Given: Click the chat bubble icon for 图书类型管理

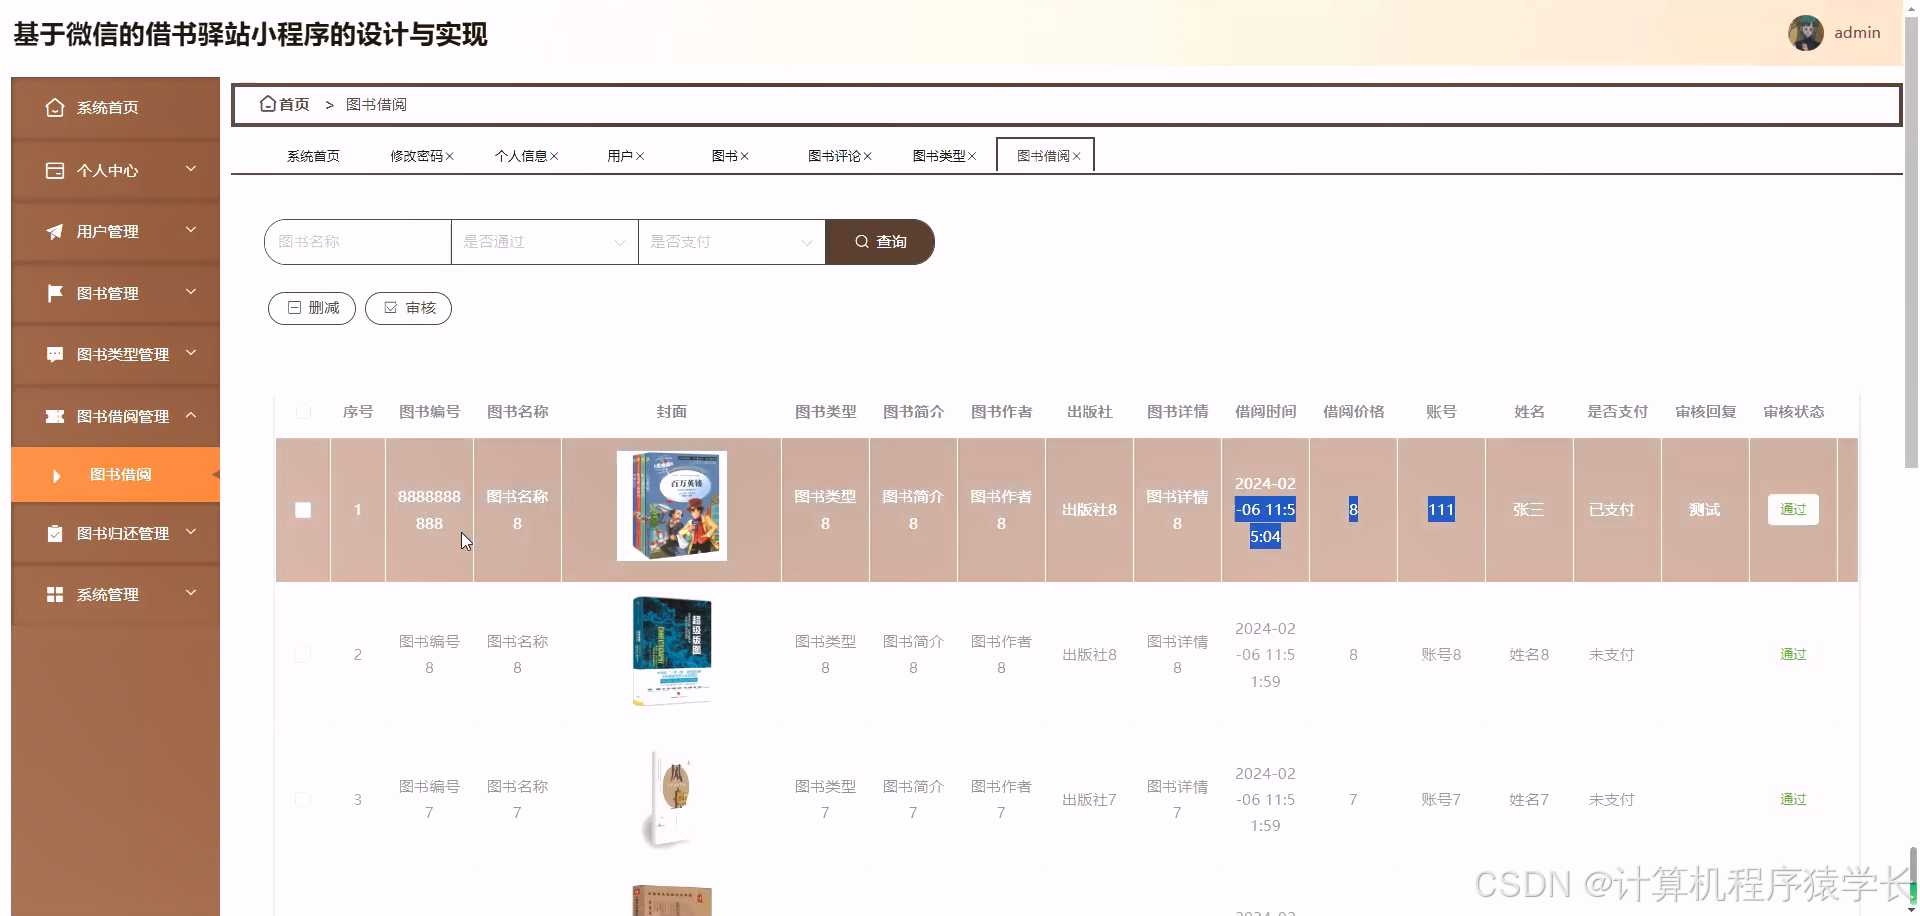Looking at the screenshot, I should coord(55,355).
